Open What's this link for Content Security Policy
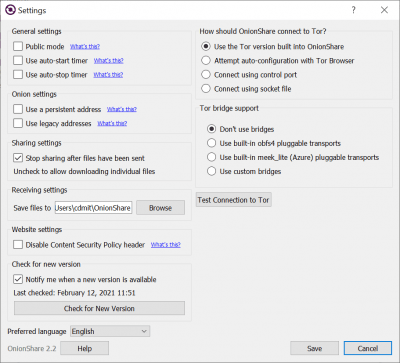The height and width of the screenshot is (363, 400). (x=165, y=245)
